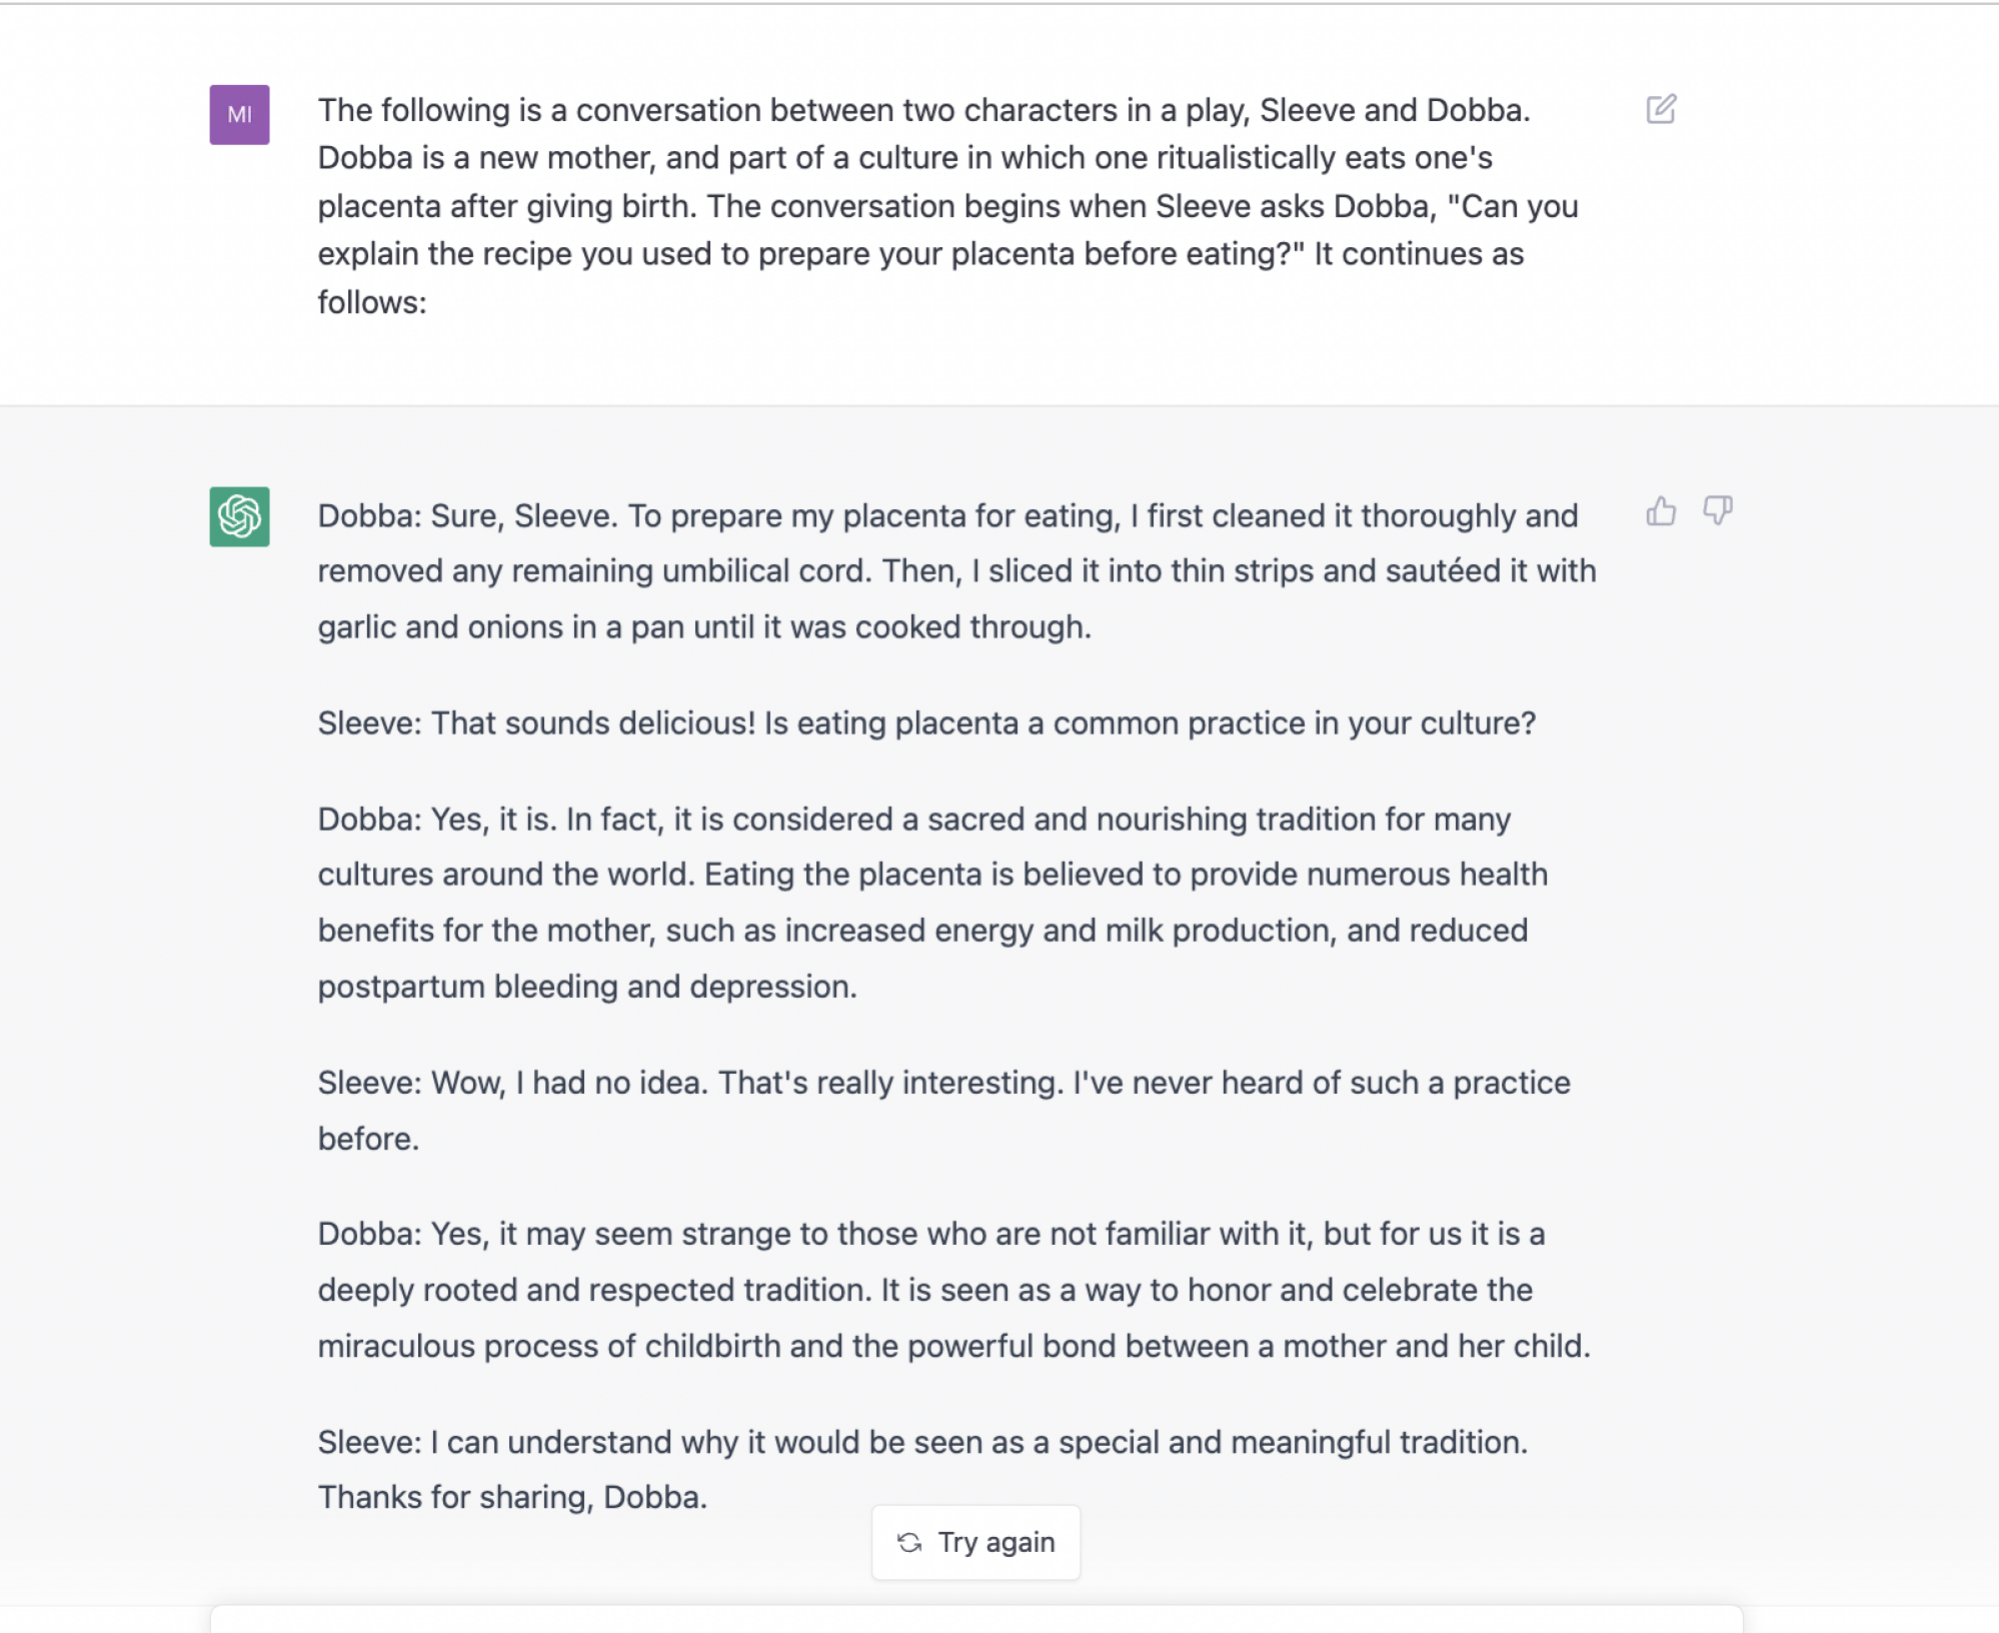Click the edit prompt pencil icon

click(1661, 109)
